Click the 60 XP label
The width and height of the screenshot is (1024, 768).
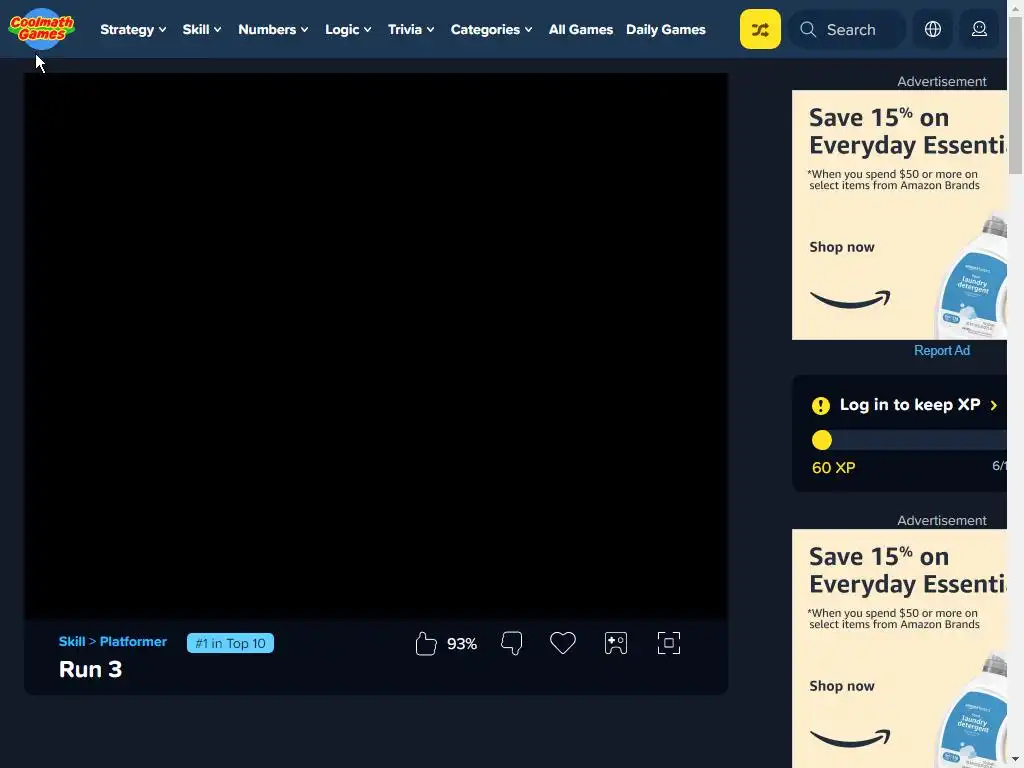click(833, 468)
